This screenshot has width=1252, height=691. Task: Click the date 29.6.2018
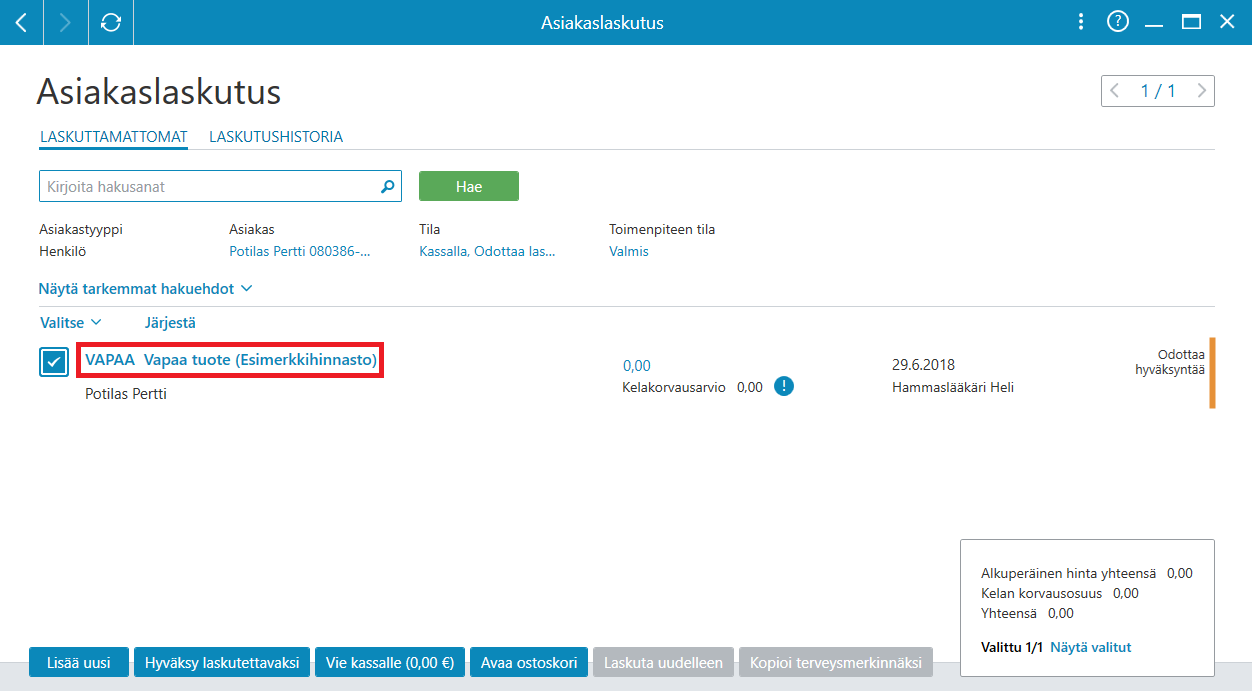pos(923,365)
